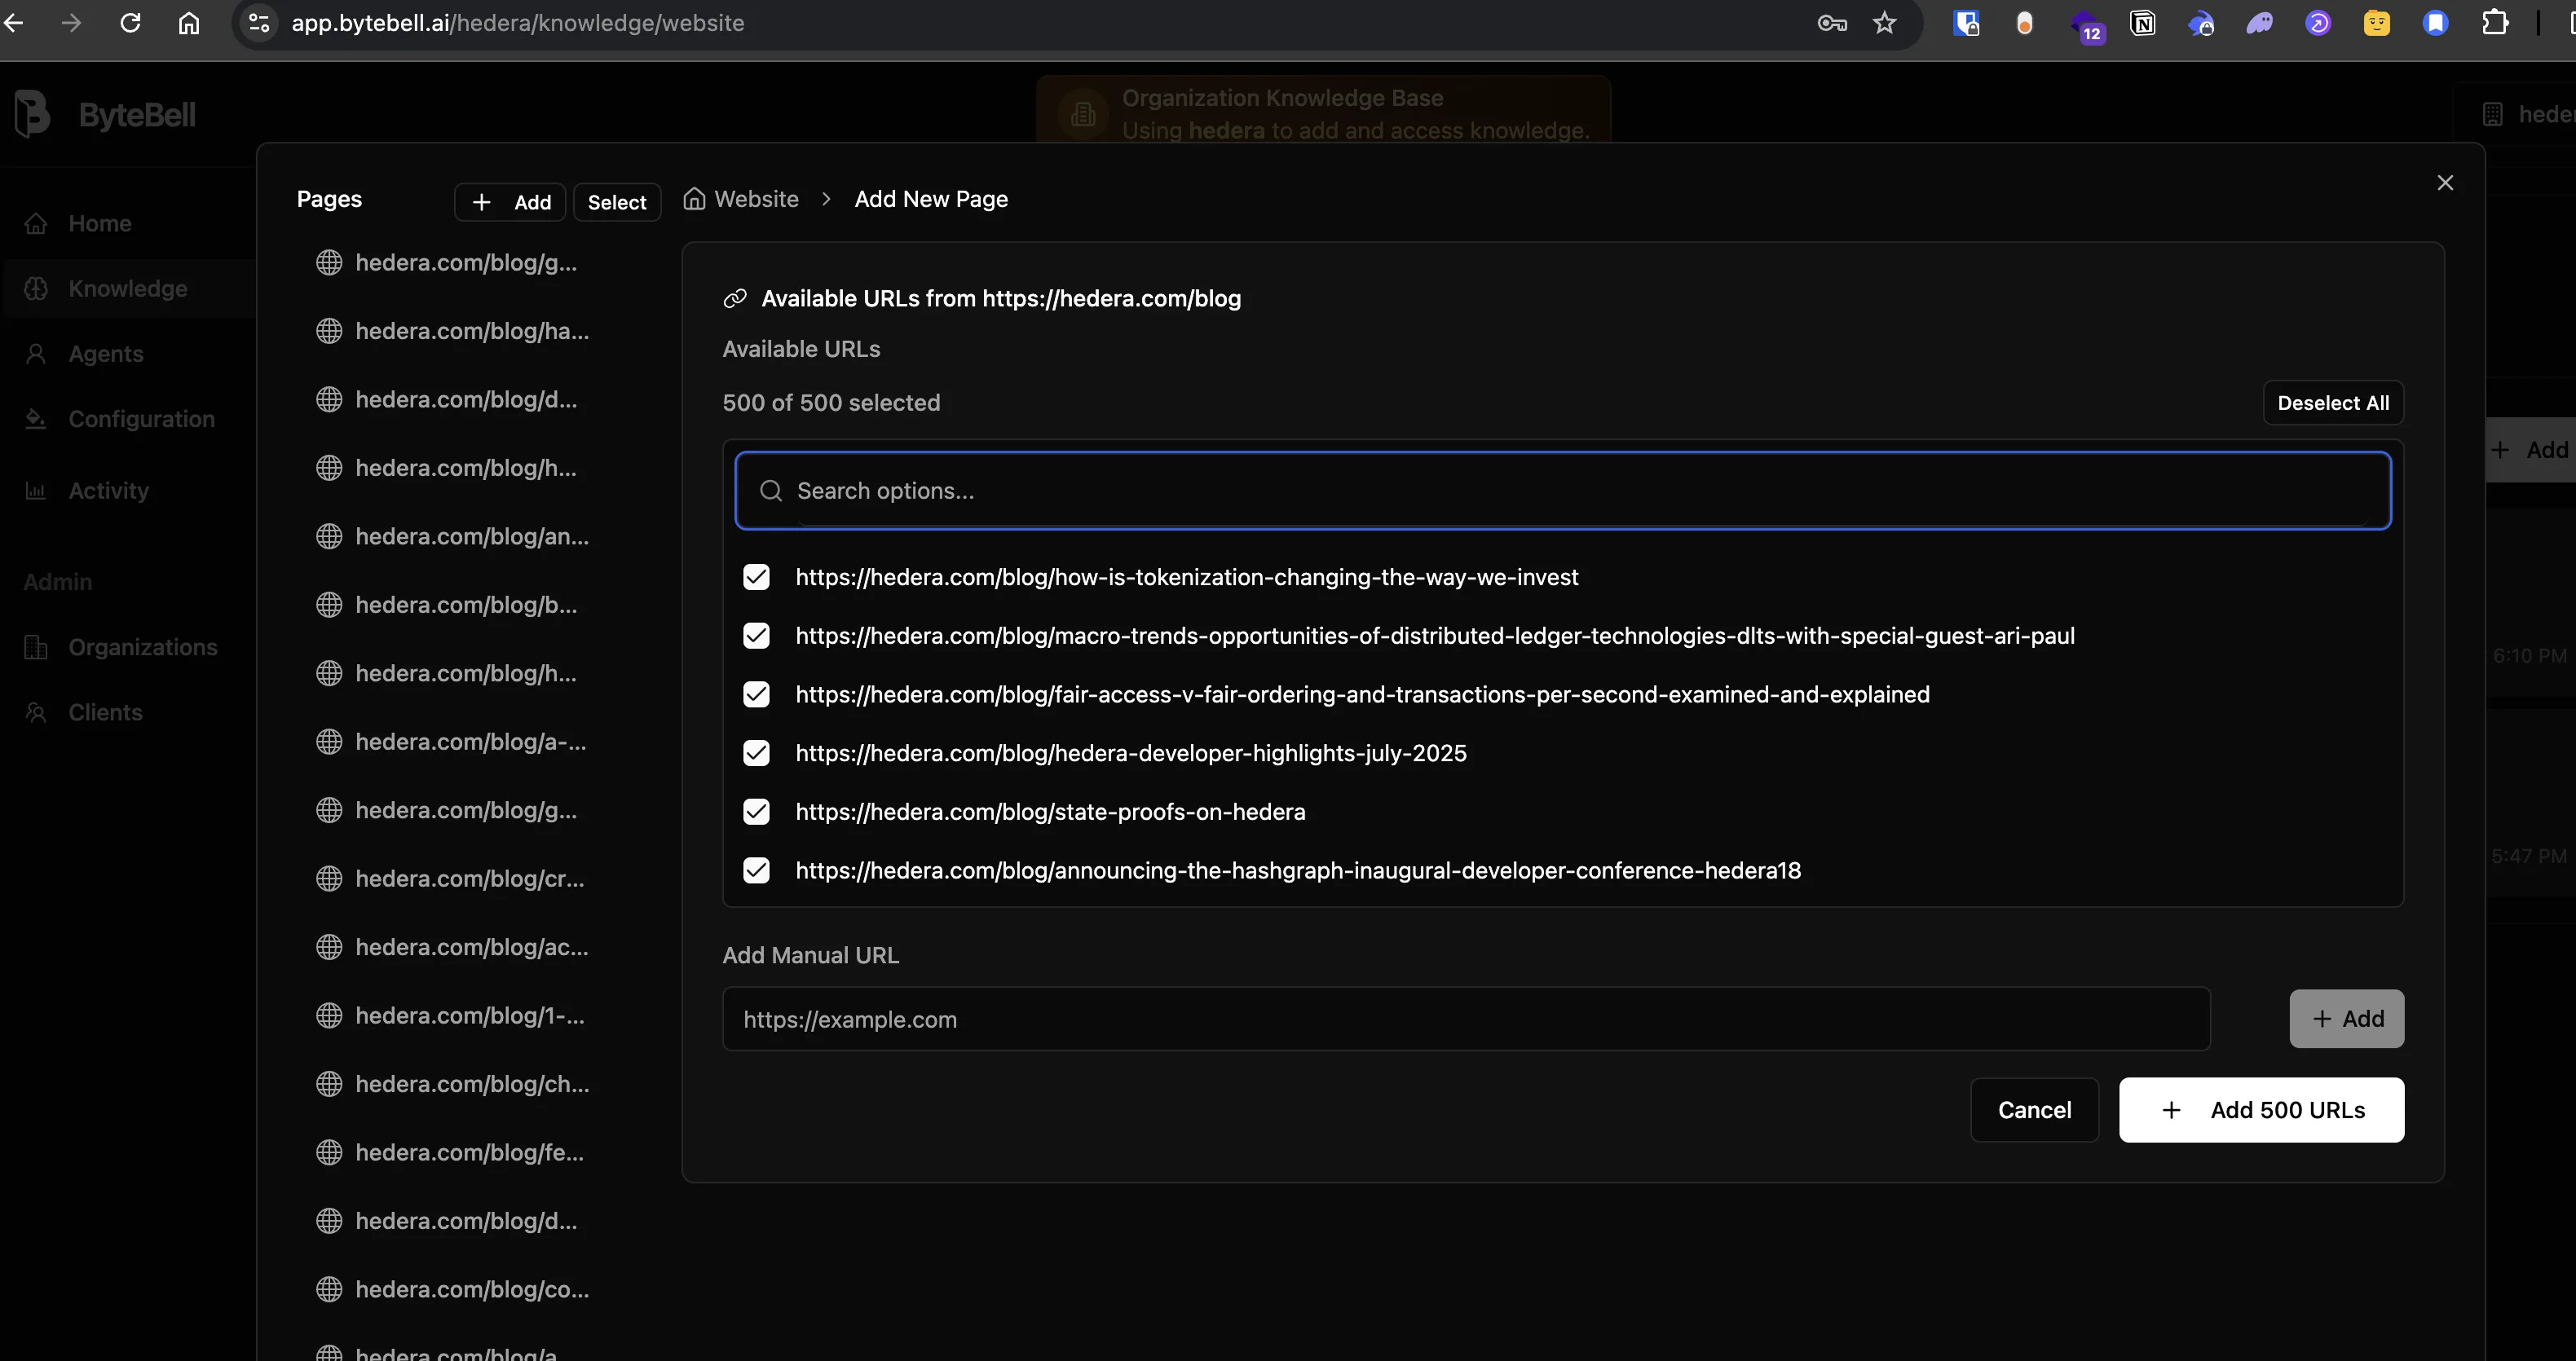This screenshot has width=2576, height=1361.
Task: Go to Website in the breadcrumb
Action: pyautogui.click(x=756, y=198)
